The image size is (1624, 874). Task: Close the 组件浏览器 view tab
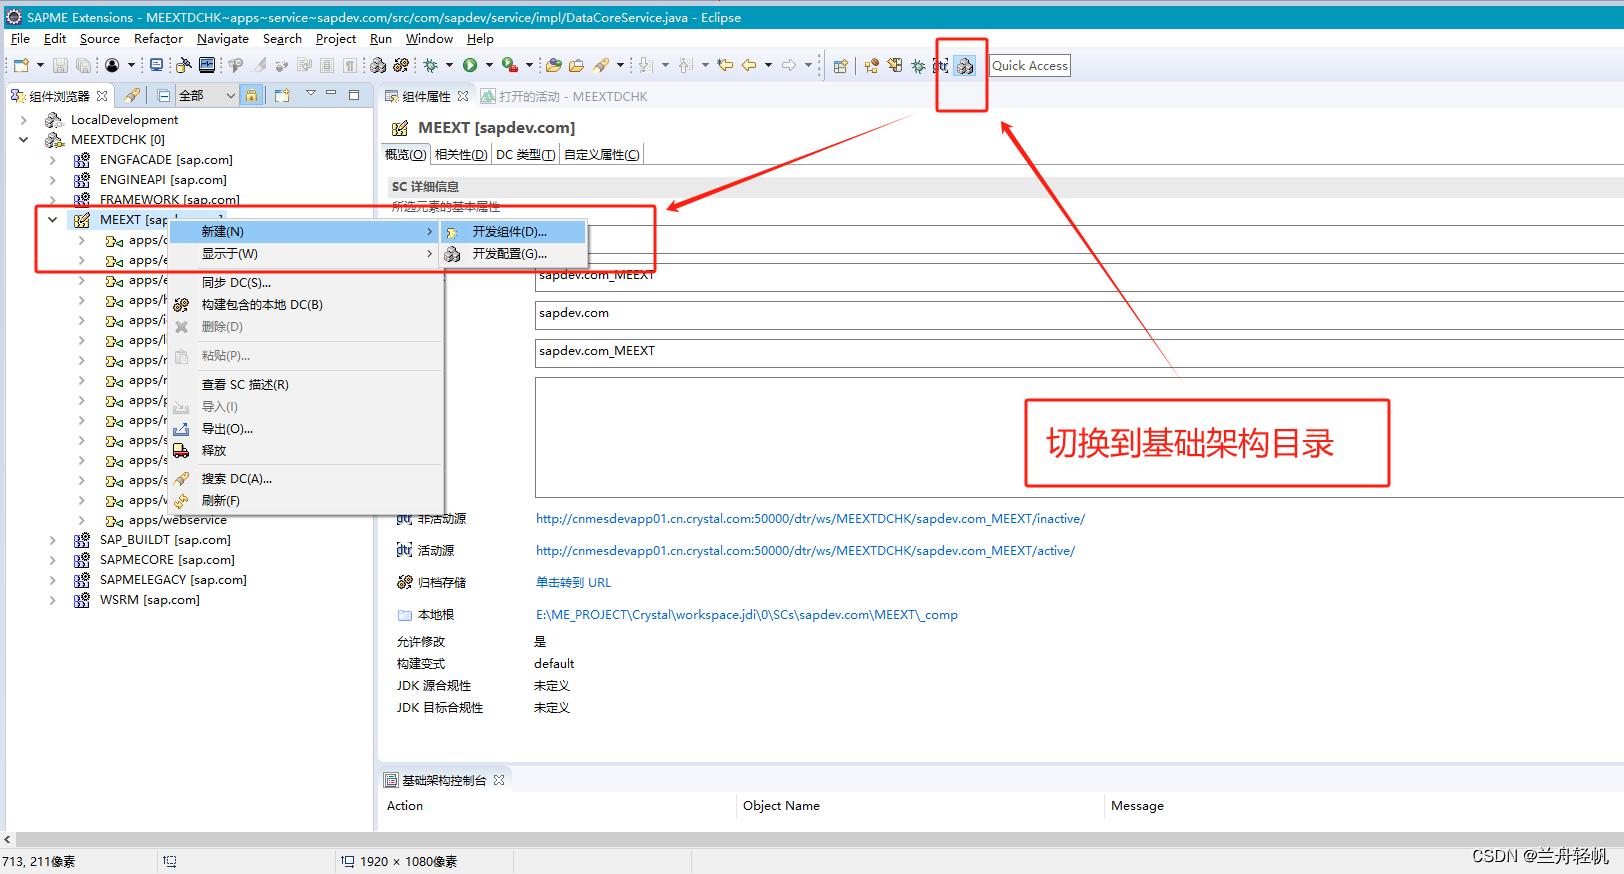pos(102,96)
